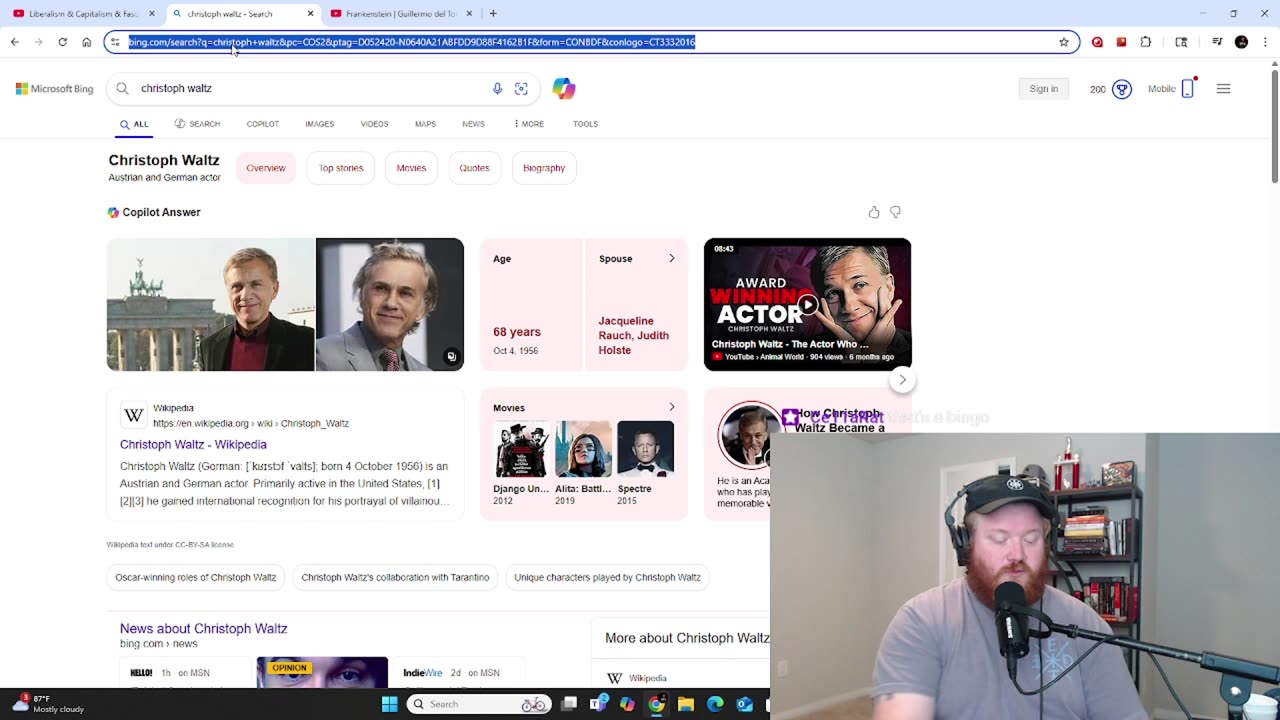Select Oscar-winning roles of Christoph Waltz suggestion
The width and height of the screenshot is (1280, 720).
pos(195,577)
